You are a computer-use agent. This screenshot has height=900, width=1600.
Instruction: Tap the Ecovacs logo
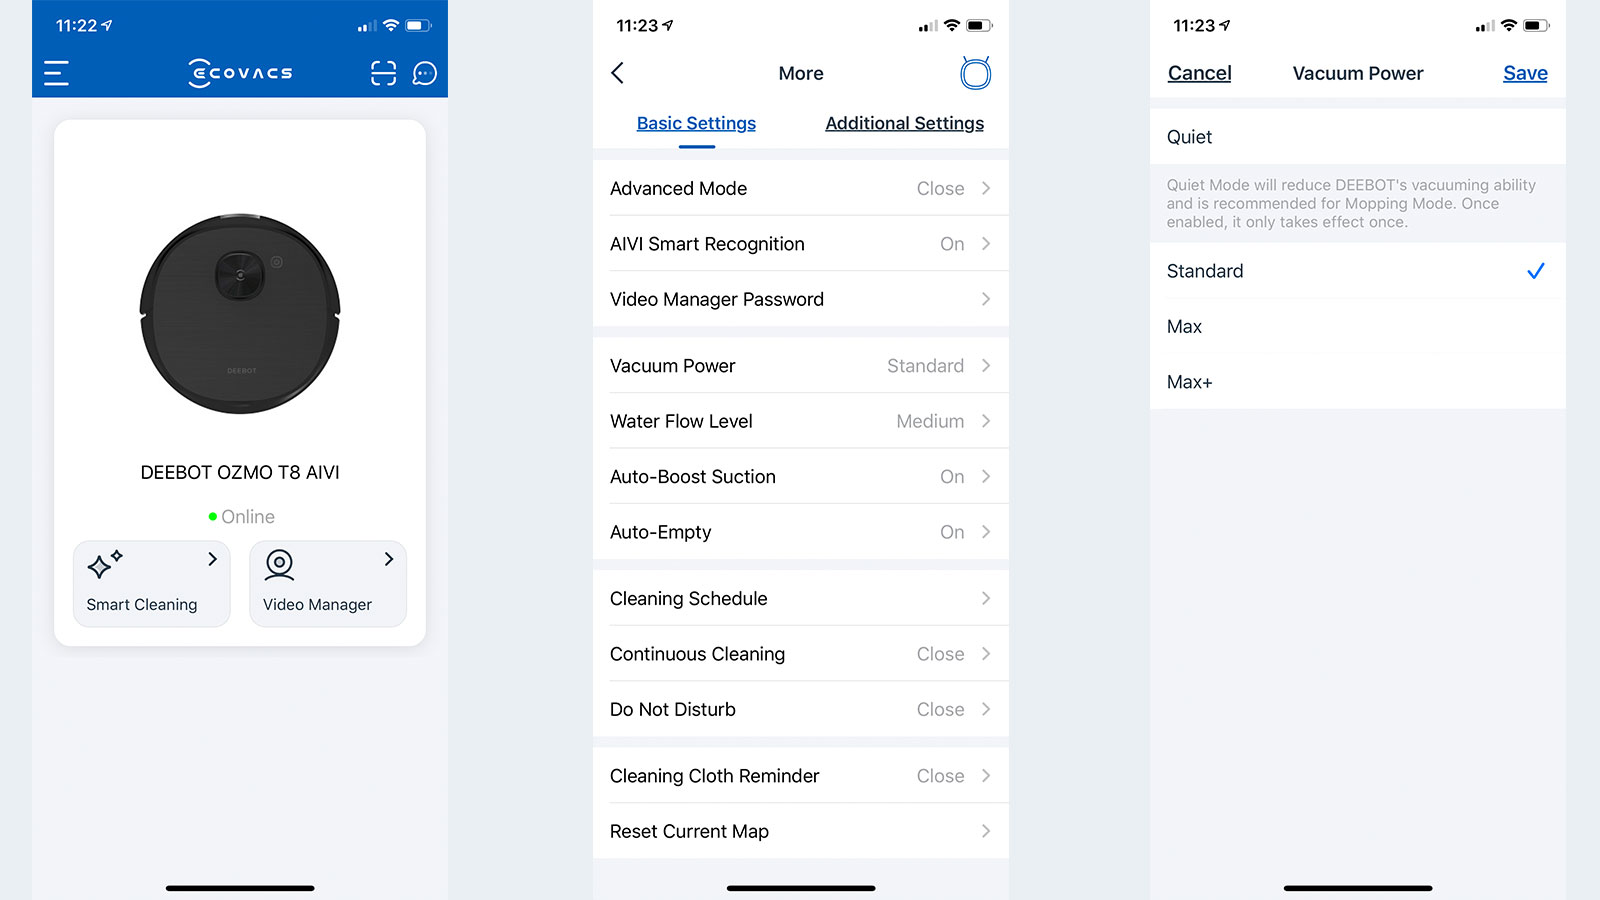pyautogui.click(x=240, y=73)
